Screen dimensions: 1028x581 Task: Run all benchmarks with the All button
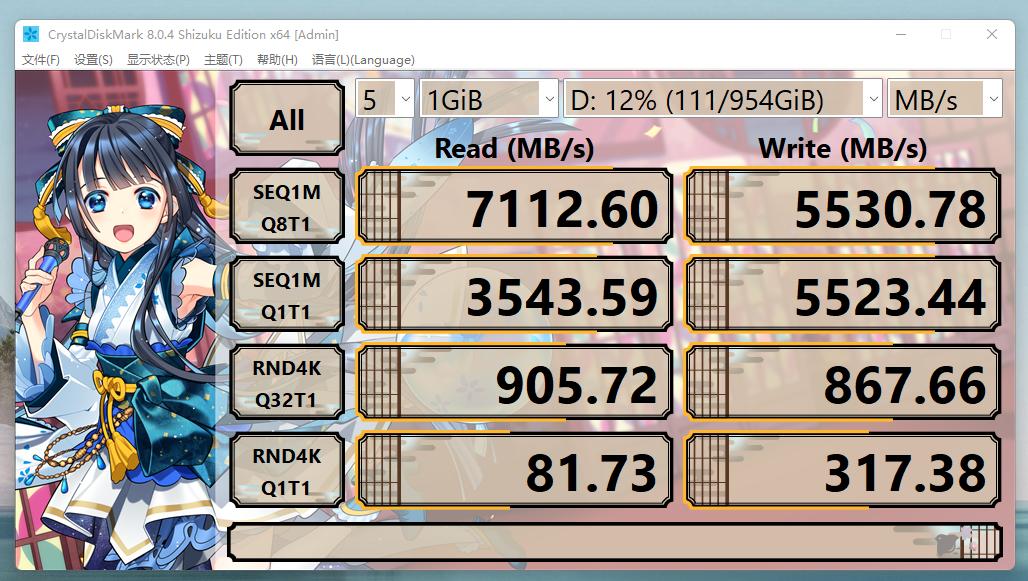click(x=287, y=119)
